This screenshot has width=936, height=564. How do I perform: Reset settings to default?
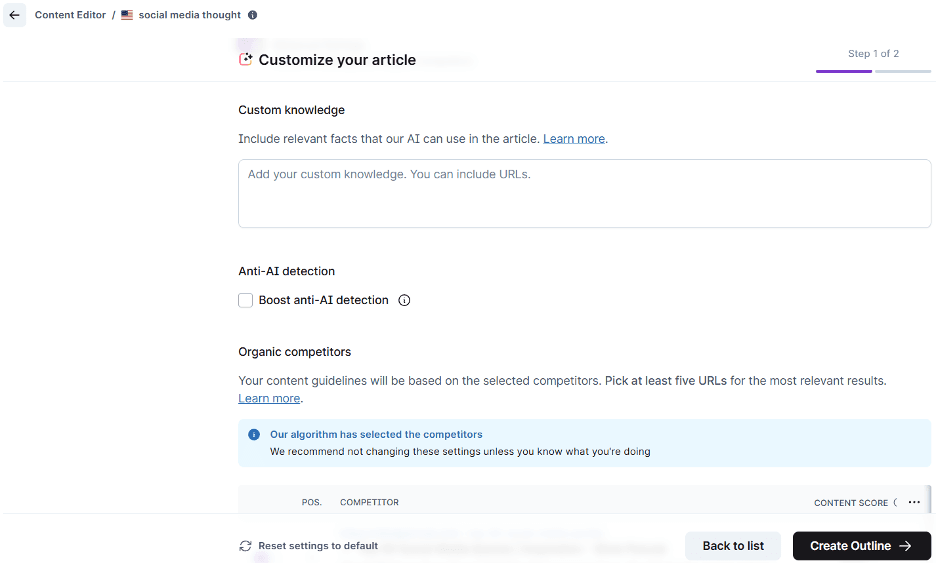309,545
